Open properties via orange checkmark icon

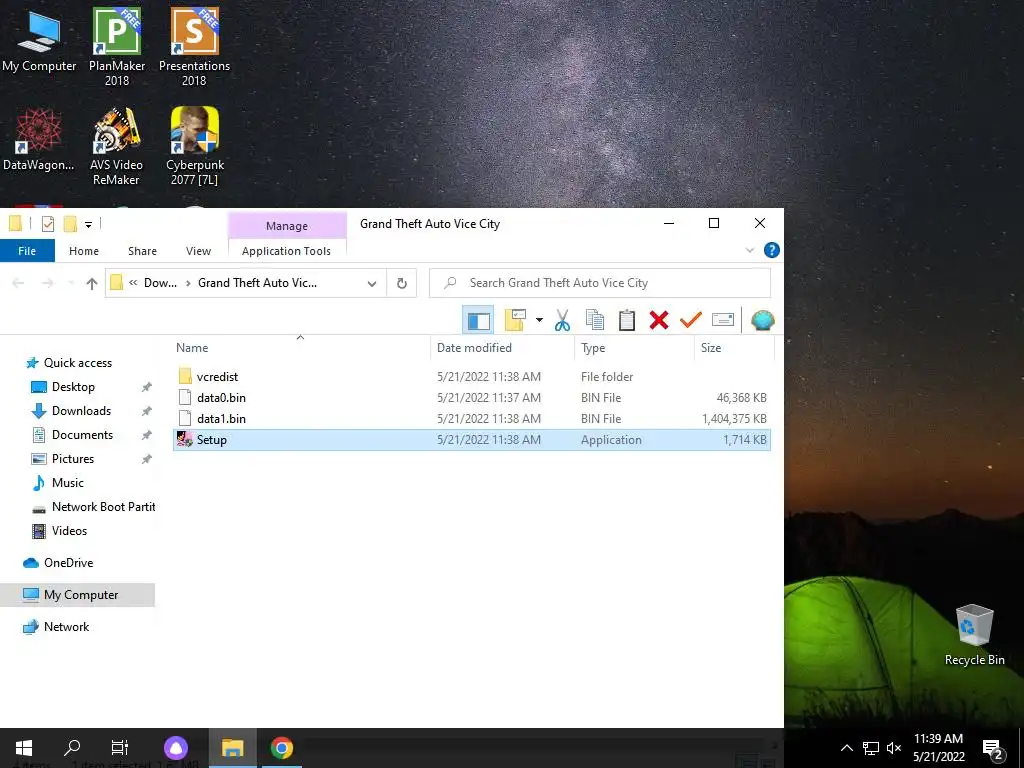[691, 320]
